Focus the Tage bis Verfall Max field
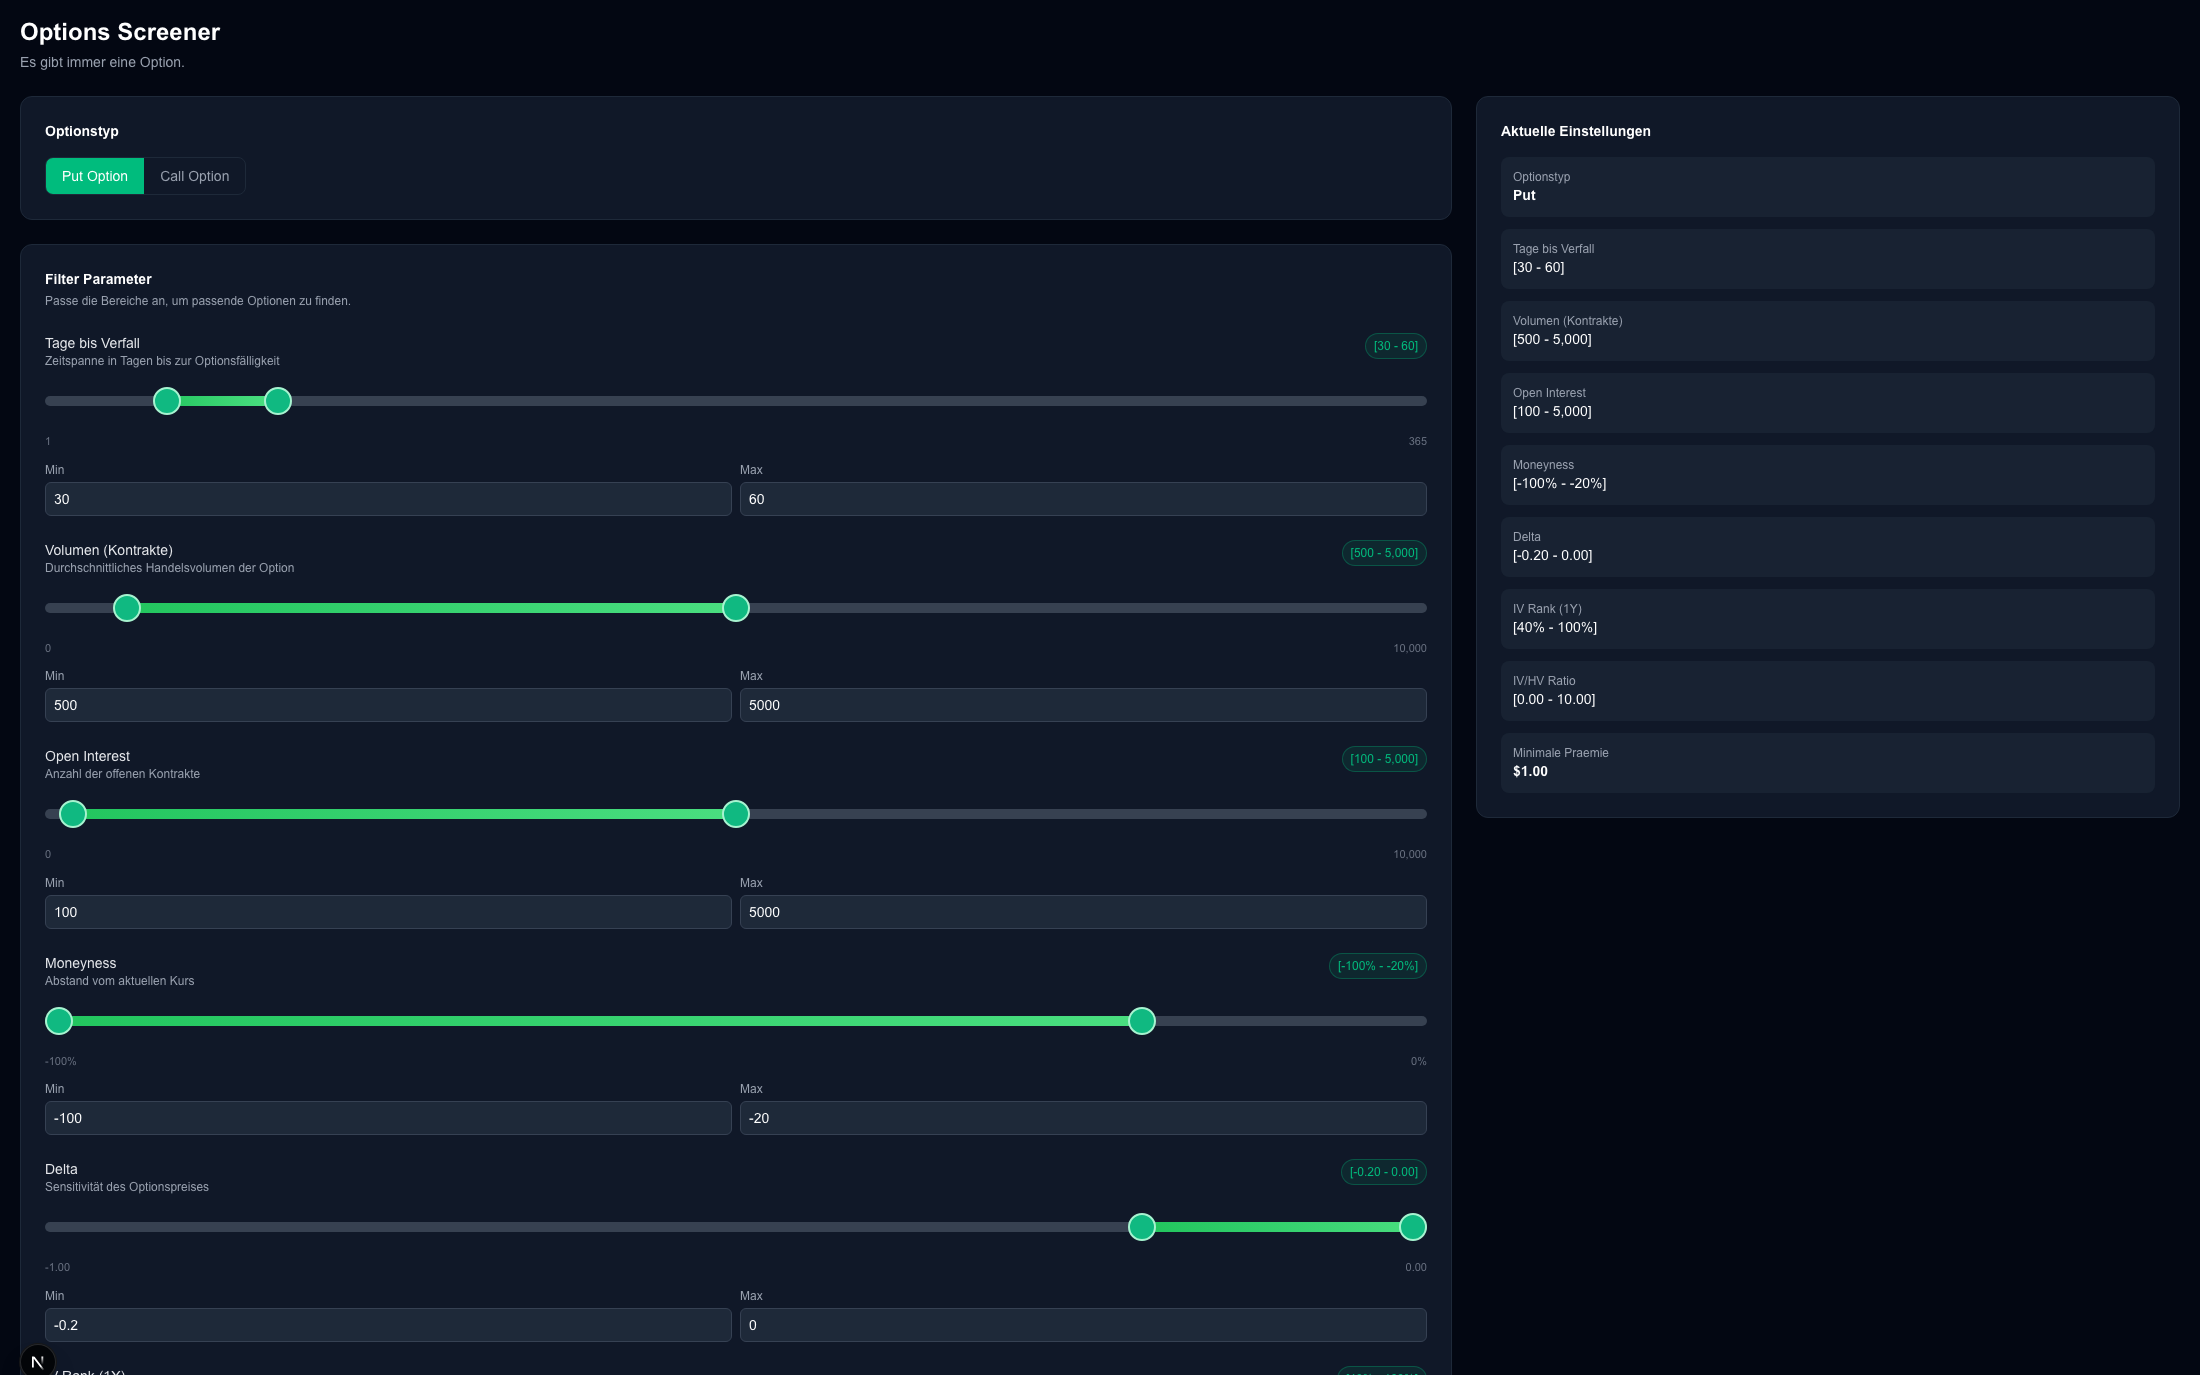The image size is (2200, 1375). pyautogui.click(x=1083, y=499)
